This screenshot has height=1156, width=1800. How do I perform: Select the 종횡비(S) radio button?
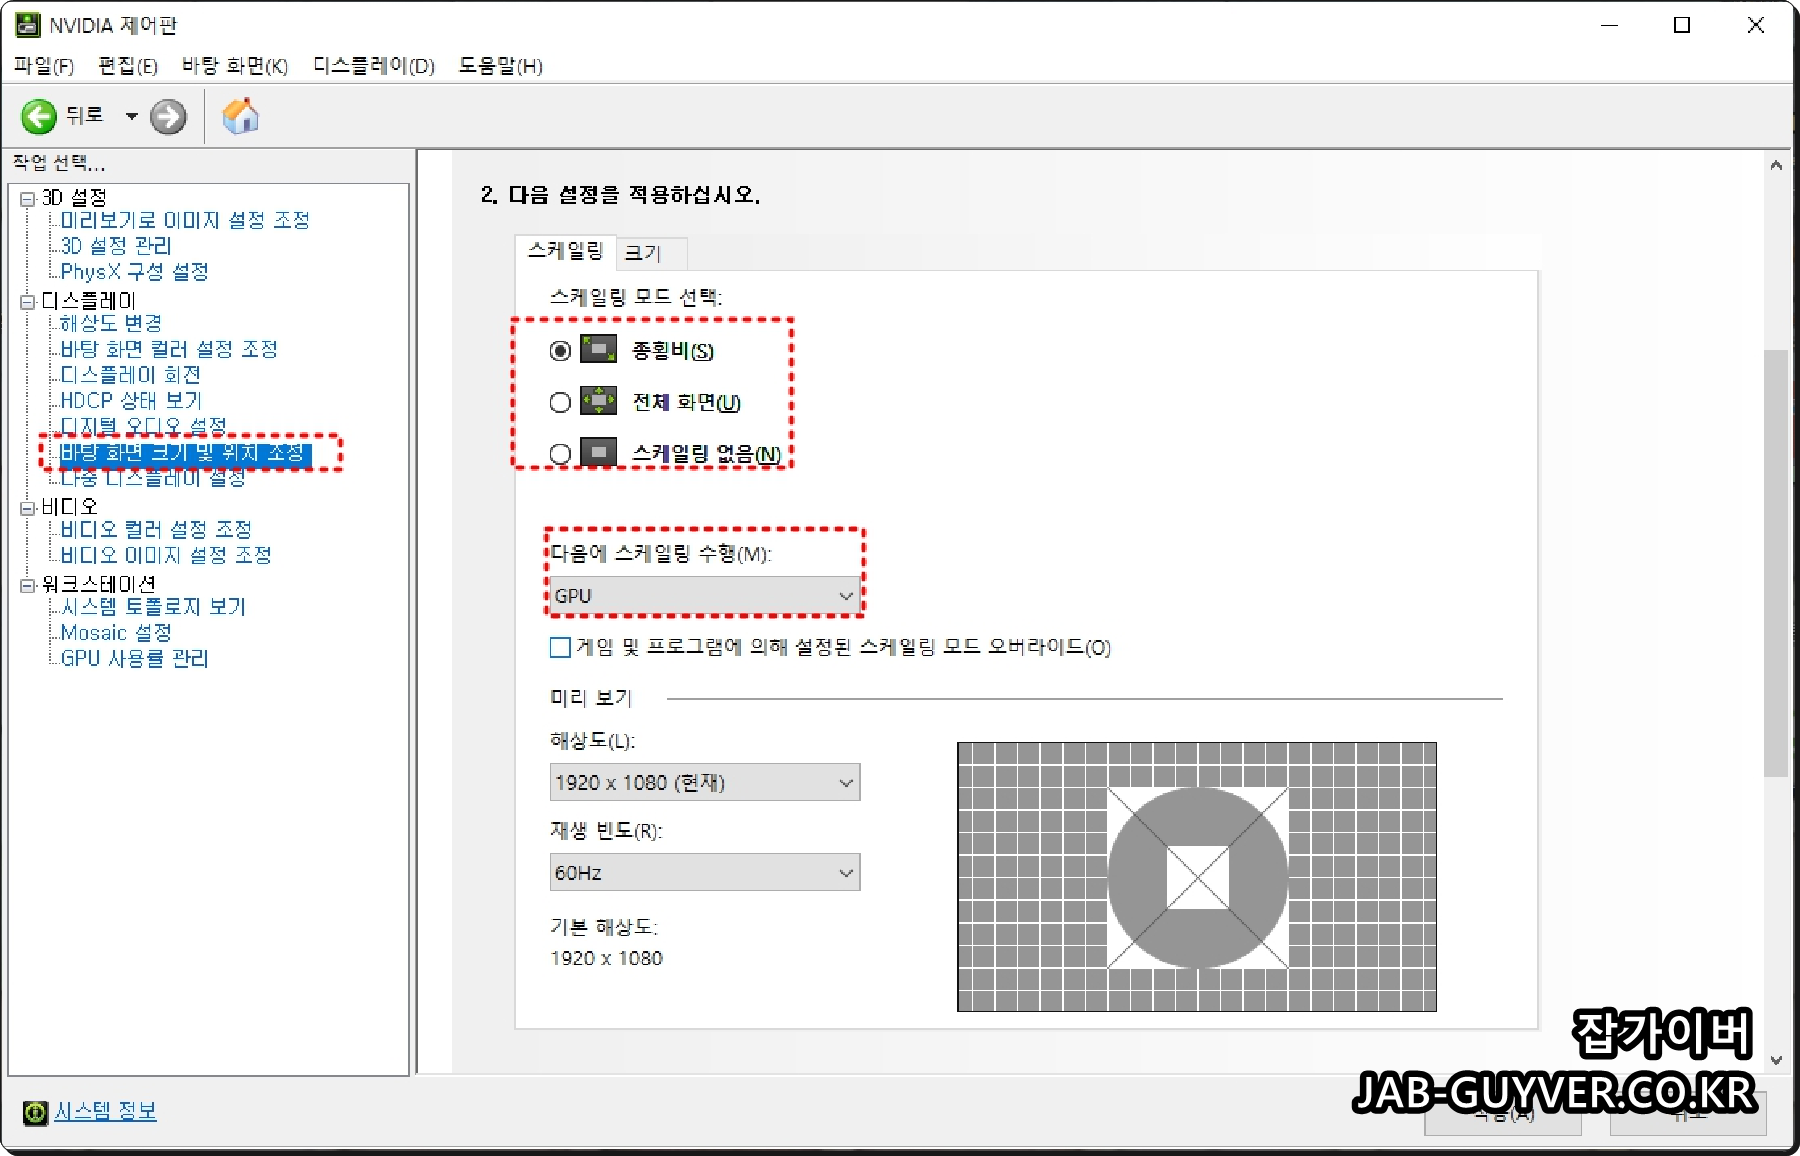click(x=560, y=351)
